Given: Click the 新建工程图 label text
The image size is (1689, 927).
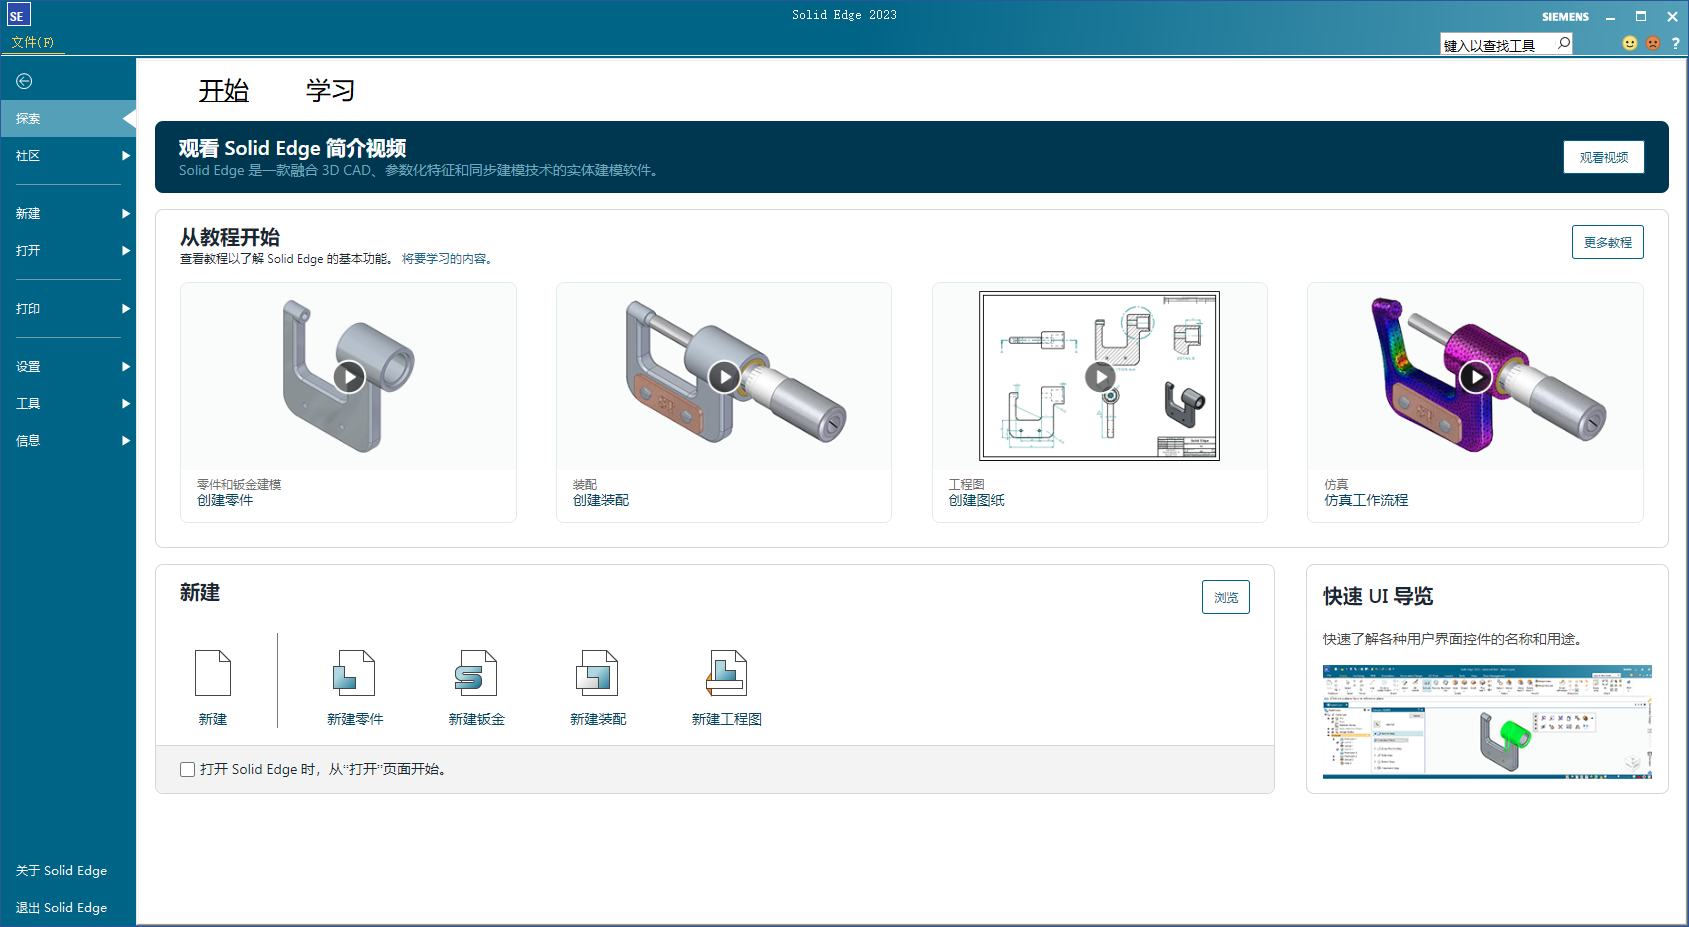Looking at the screenshot, I should point(727,719).
